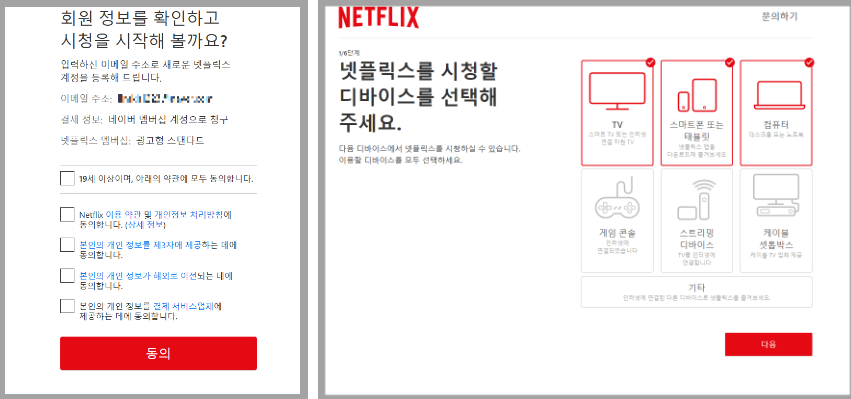851x399 pixels.
Task: Check the Netflix 이용 약관 consent checkbox
Action: (67, 214)
